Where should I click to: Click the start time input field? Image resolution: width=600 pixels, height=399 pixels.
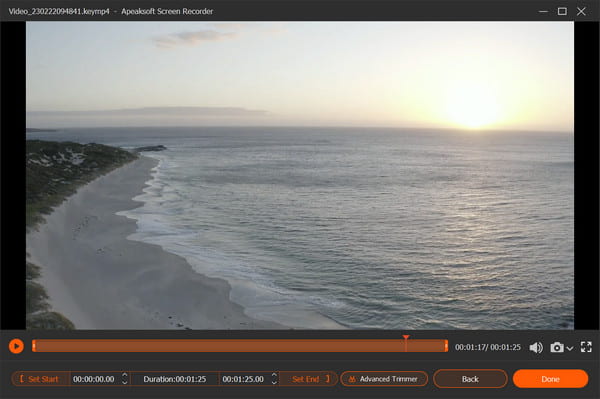pos(94,379)
